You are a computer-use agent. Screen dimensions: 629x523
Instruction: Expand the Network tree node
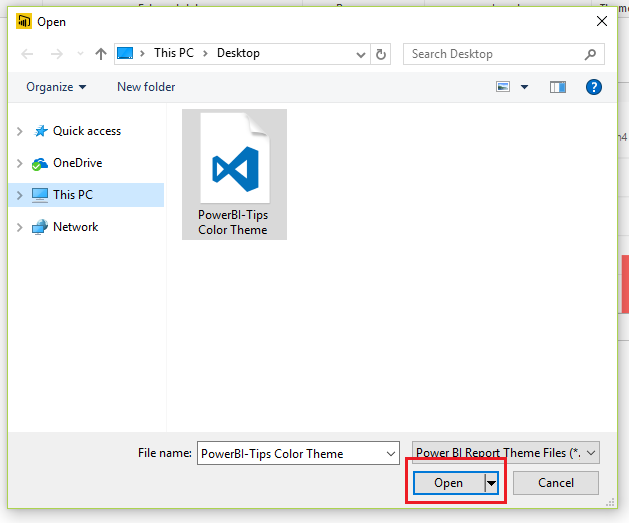[19, 227]
